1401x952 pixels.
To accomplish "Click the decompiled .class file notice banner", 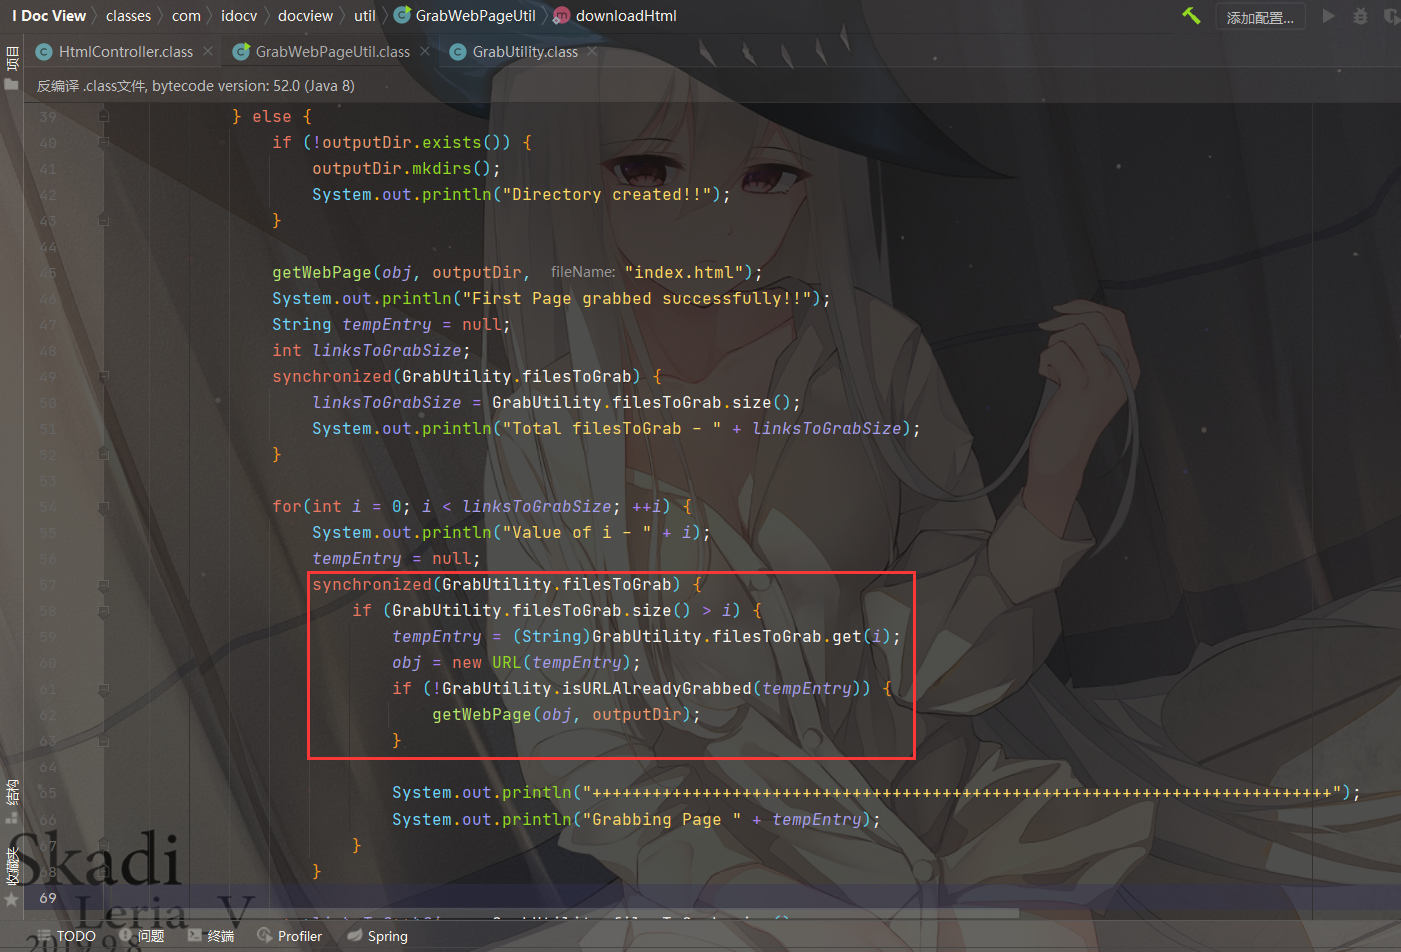I will coord(196,86).
